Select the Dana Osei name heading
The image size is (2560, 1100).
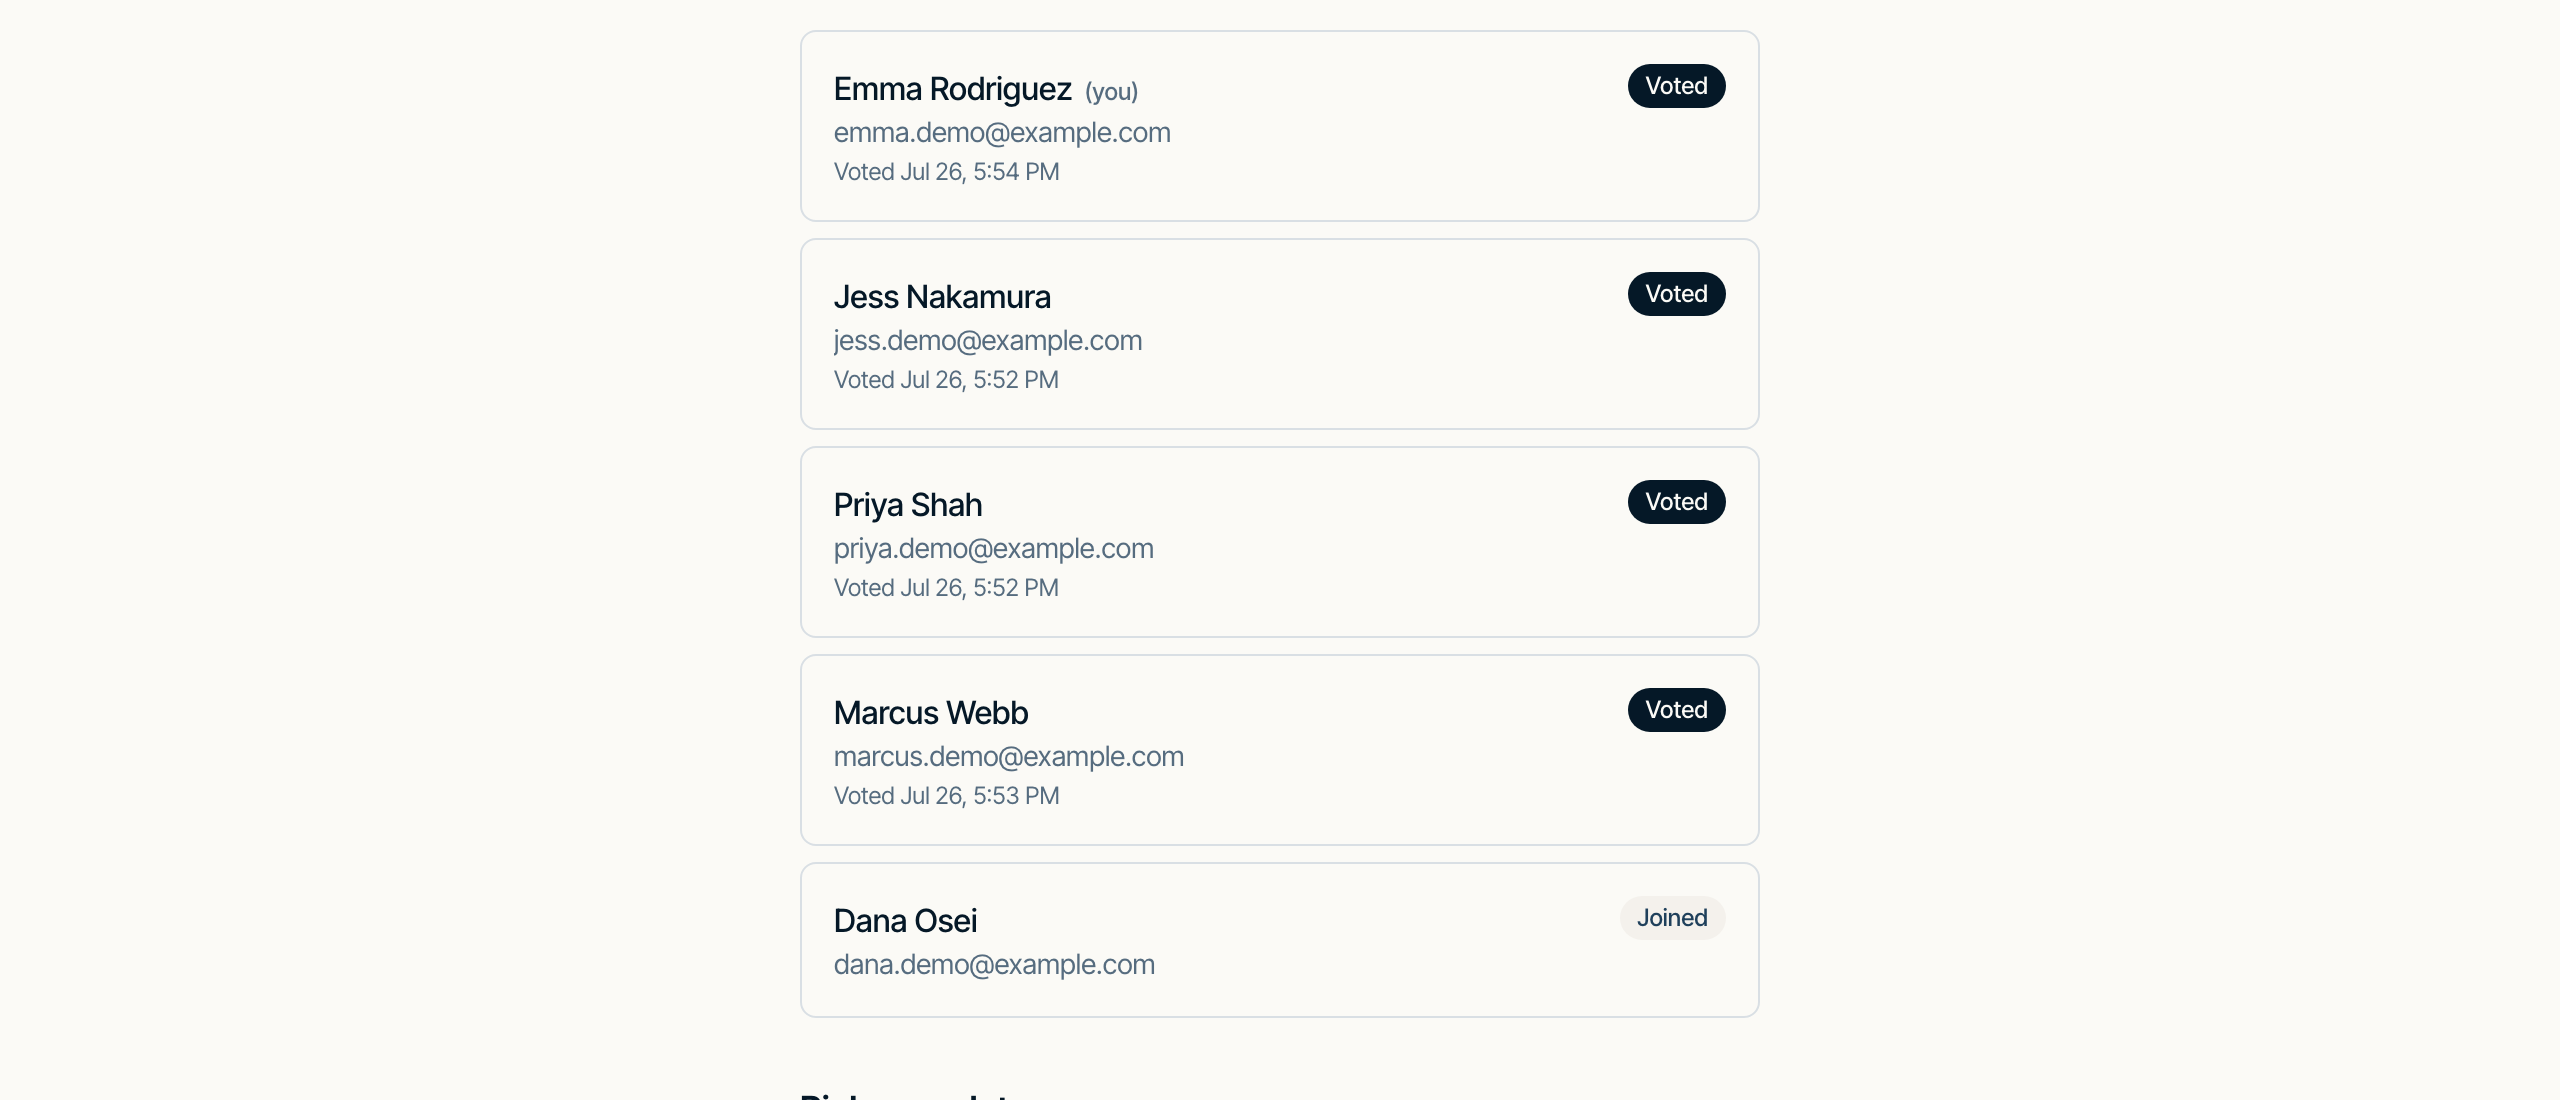[905, 921]
